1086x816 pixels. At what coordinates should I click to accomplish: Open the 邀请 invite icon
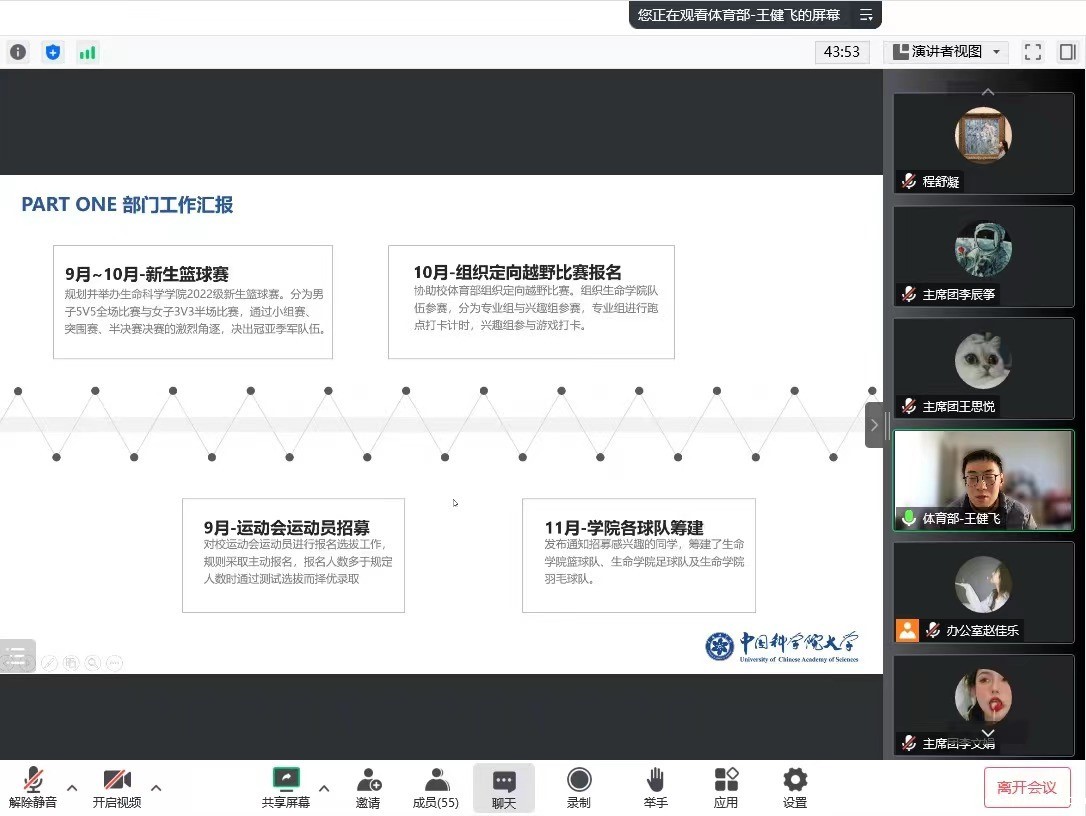[368, 788]
